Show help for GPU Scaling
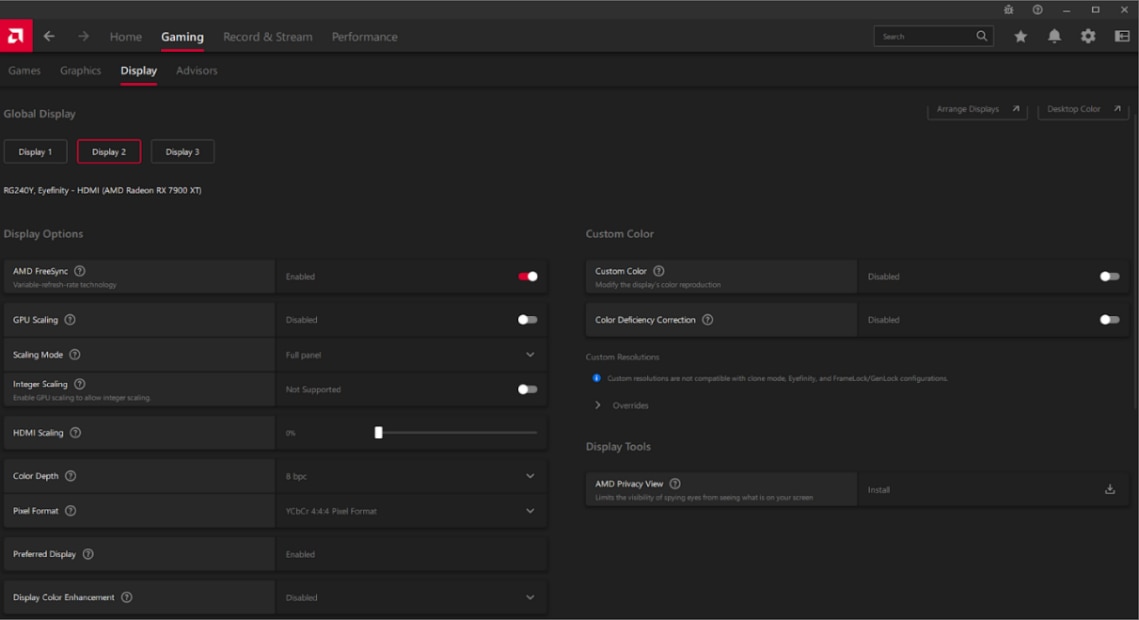 tap(70, 319)
